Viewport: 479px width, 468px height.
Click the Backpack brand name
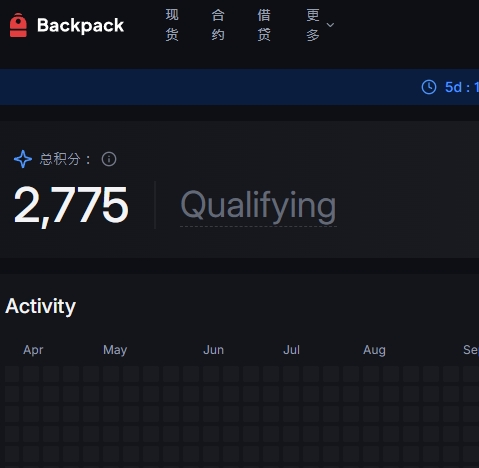coord(80,26)
